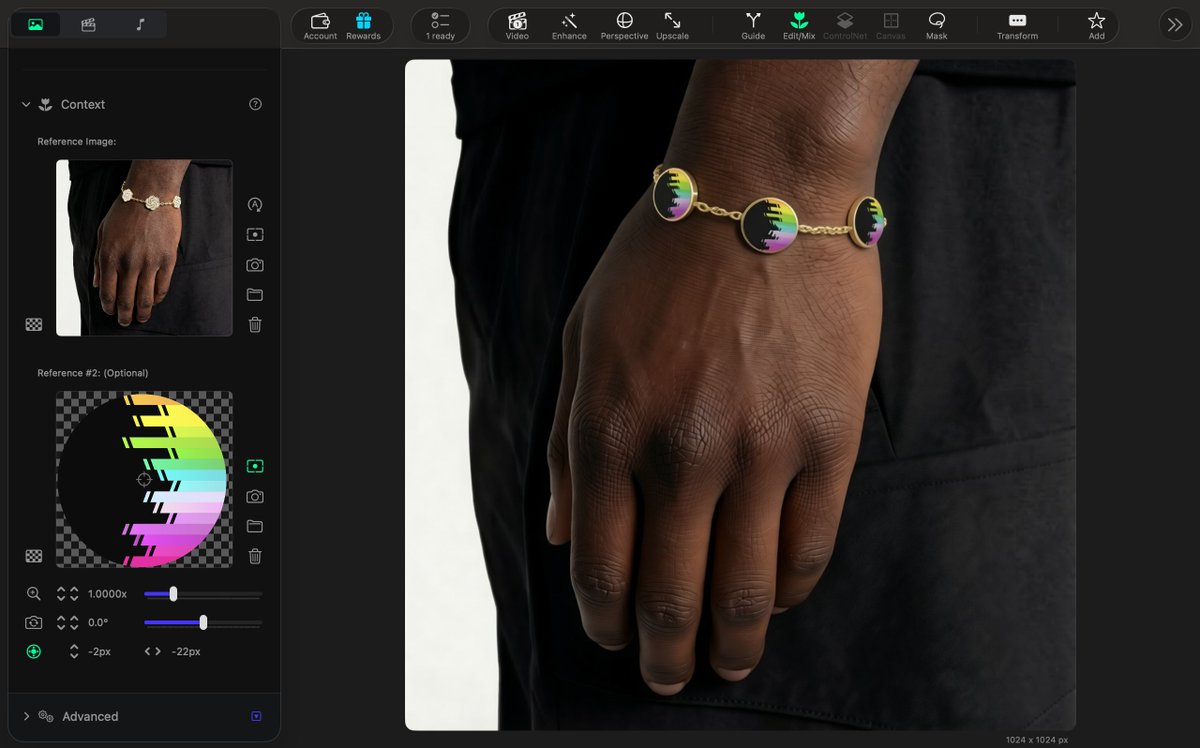
Task: Switch to the video mode tab
Action: point(88,24)
